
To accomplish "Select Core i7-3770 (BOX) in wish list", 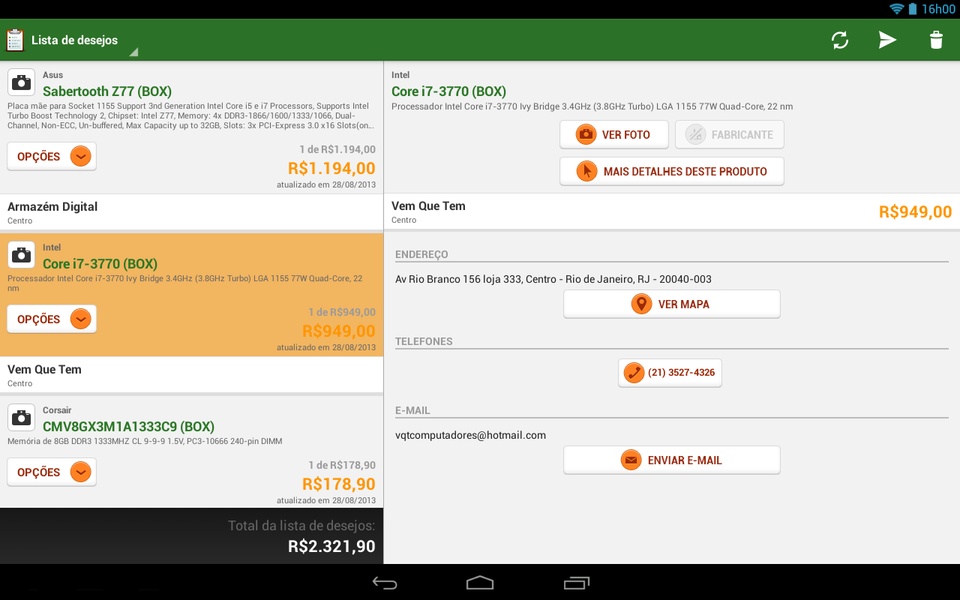I will [100, 264].
